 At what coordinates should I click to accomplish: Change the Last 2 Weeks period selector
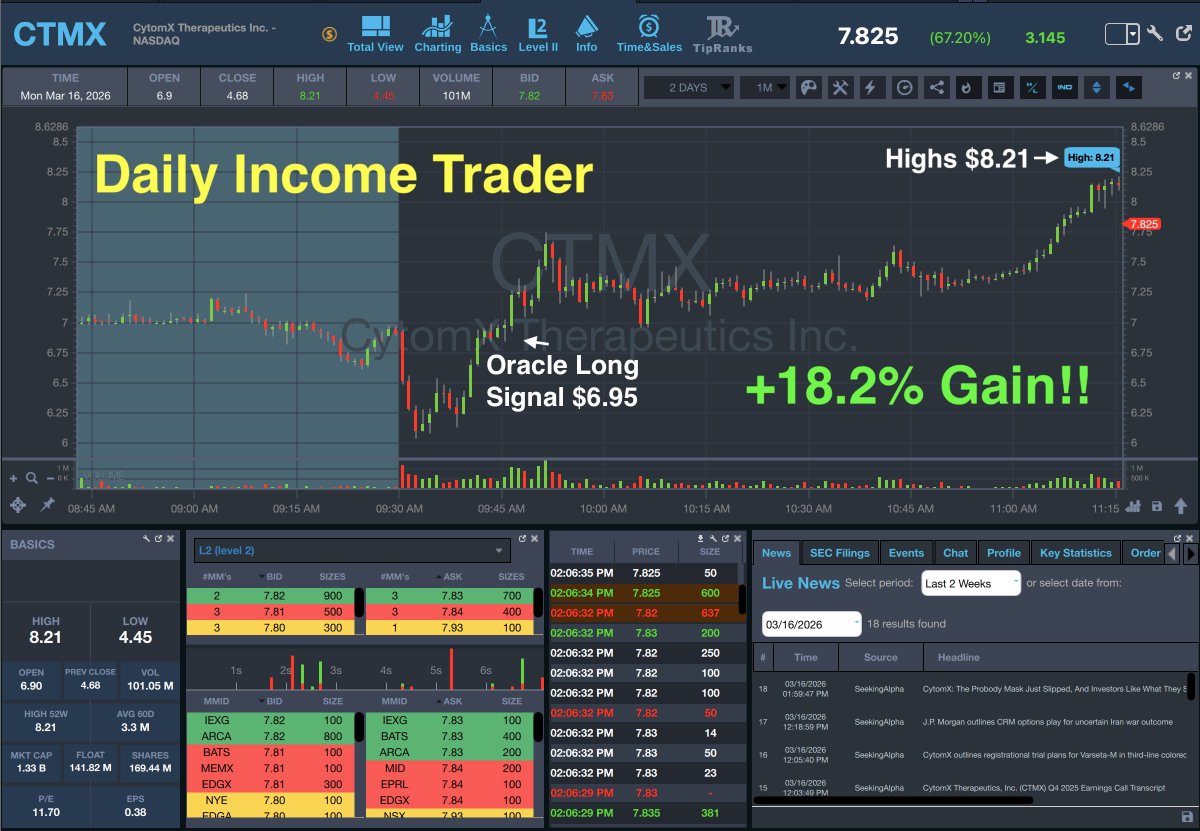click(969, 583)
